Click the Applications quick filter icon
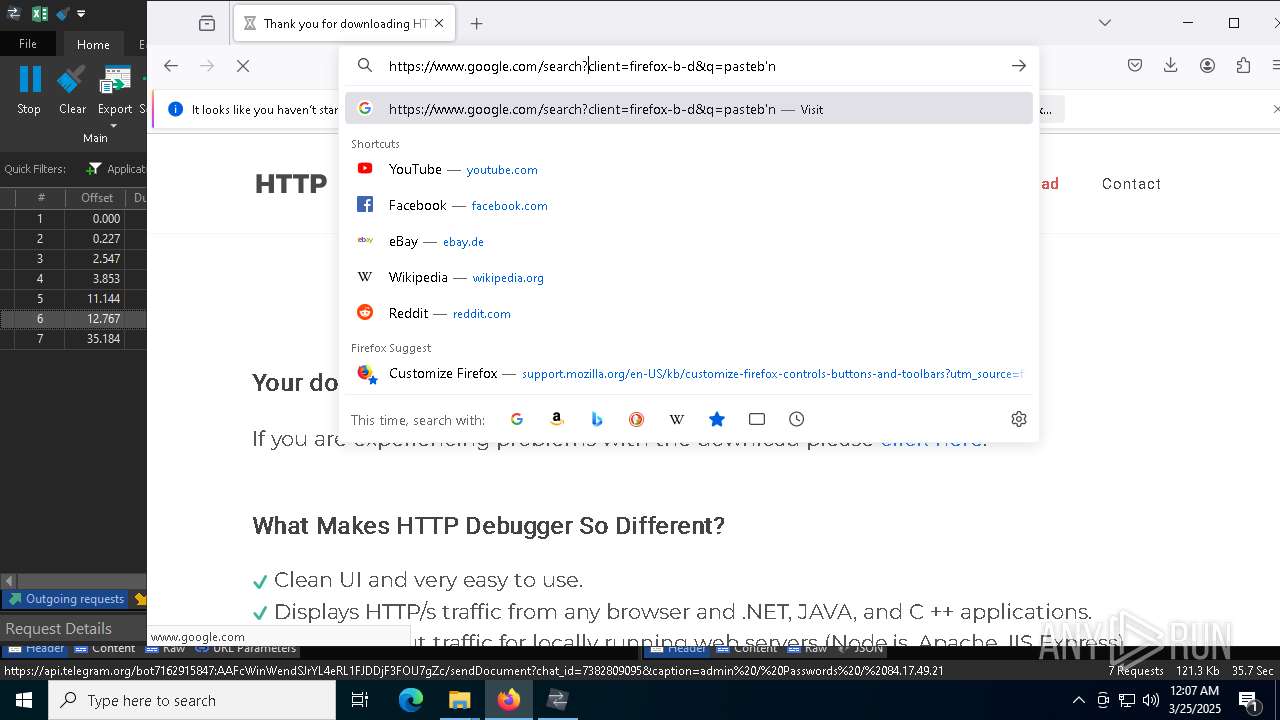Image resolution: width=1280 pixels, height=720 pixels. (95, 169)
